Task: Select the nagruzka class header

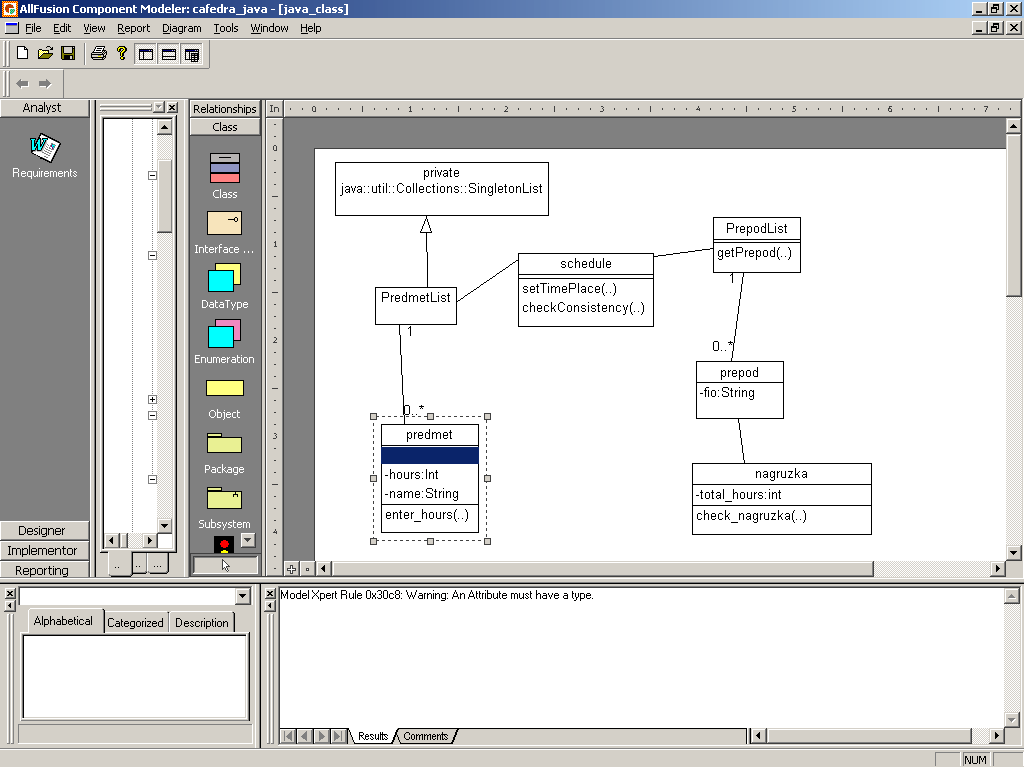Action: coord(782,473)
